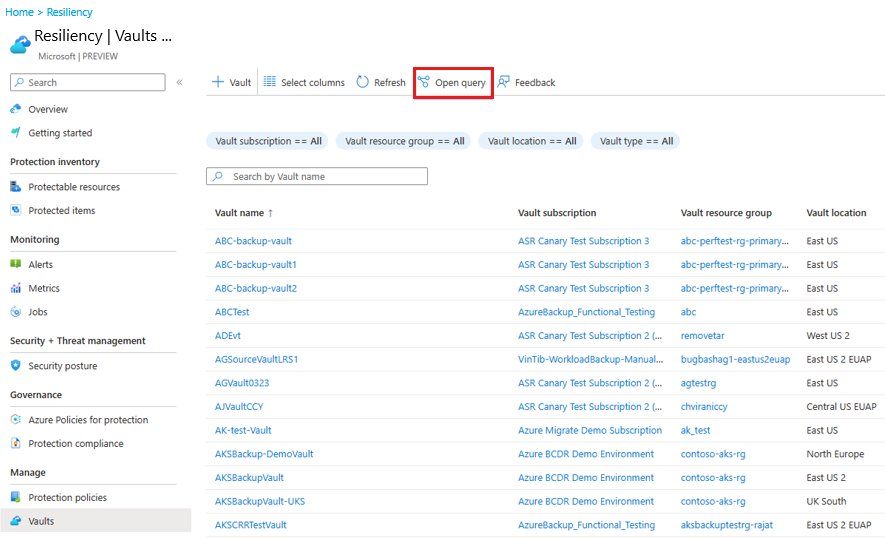Image resolution: width=885 pixels, height=538 pixels.
Task: Open ADEvt vault link
Action: 227,336
